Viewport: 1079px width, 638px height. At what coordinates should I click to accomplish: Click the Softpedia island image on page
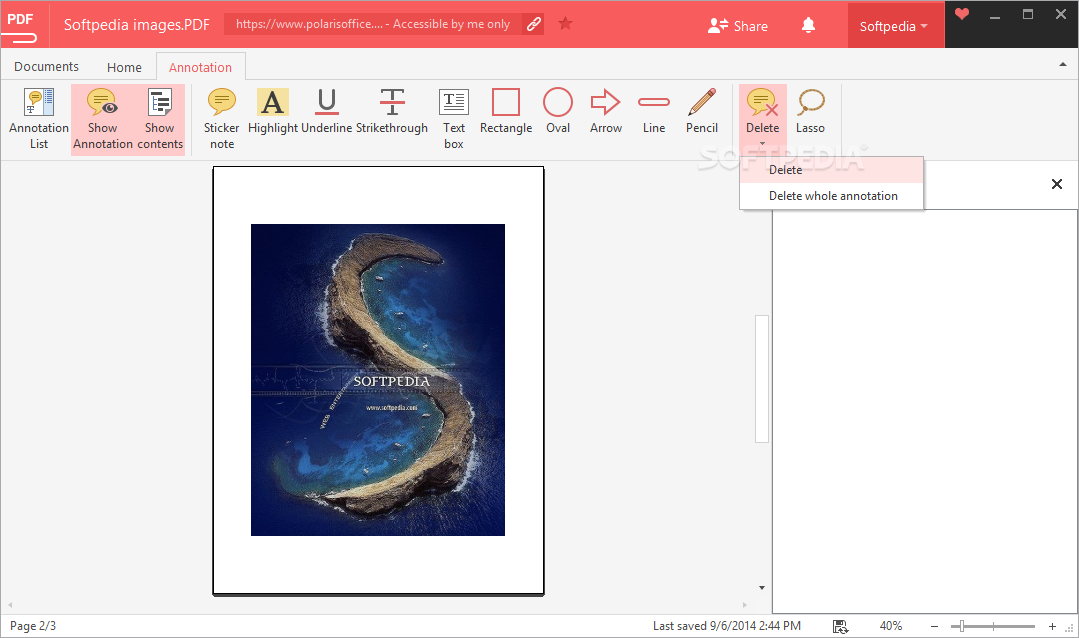pos(378,380)
